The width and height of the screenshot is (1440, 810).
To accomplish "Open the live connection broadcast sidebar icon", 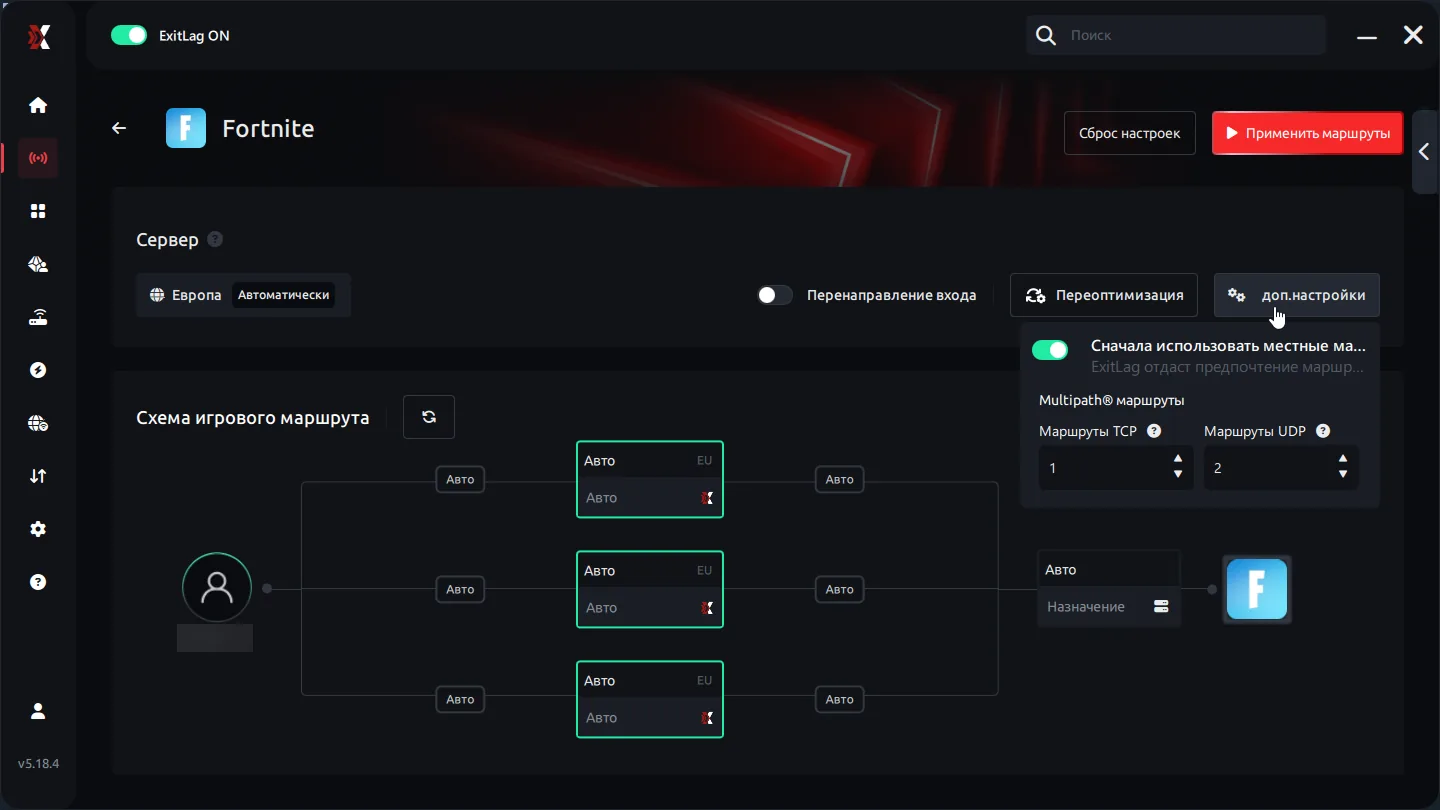I will [38, 158].
